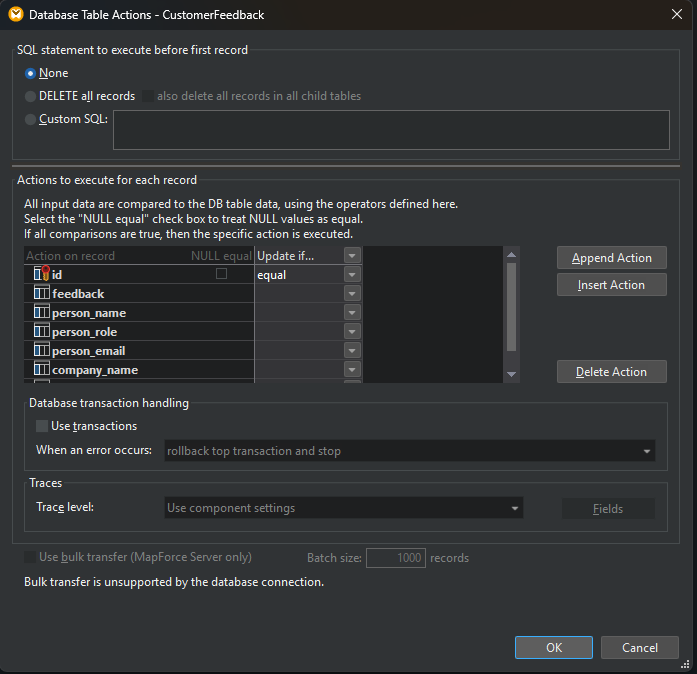Click the person_role column icon
The image size is (697, 674).
tap(42, 331)
